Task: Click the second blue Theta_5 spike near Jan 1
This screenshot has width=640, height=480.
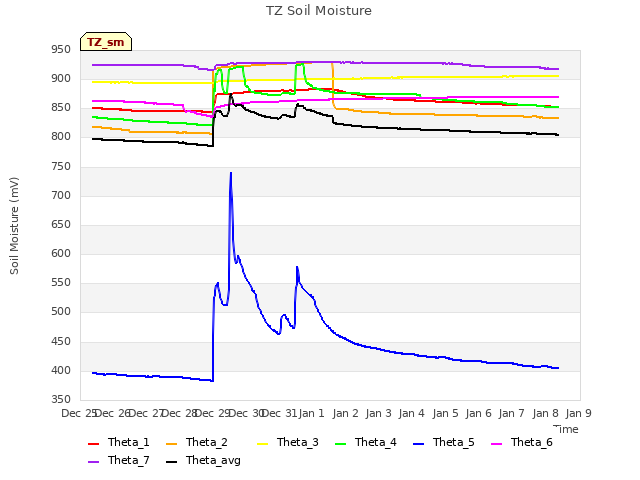Action: point(297,267)
